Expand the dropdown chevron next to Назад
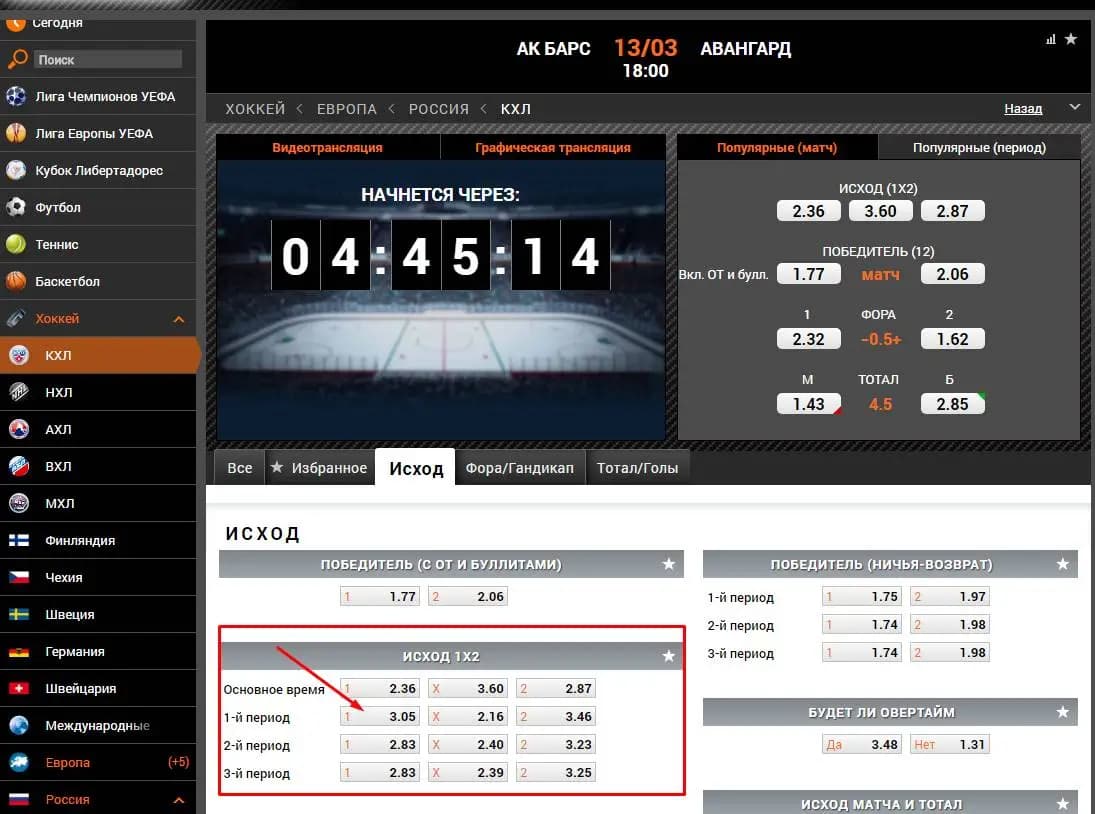Image resolution: width=1095 pixels, height=814 pixels. [x=1075, y=108]
